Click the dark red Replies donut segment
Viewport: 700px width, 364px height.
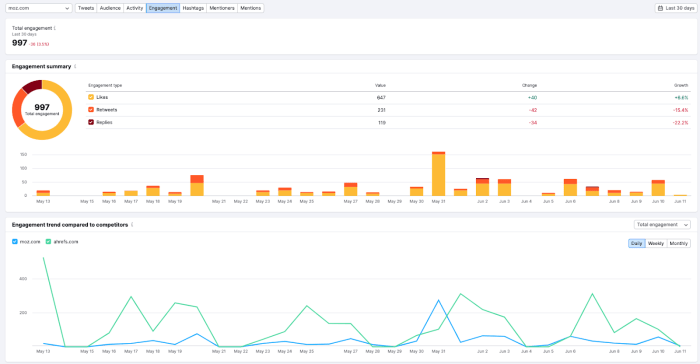click(x=33, y=86)
